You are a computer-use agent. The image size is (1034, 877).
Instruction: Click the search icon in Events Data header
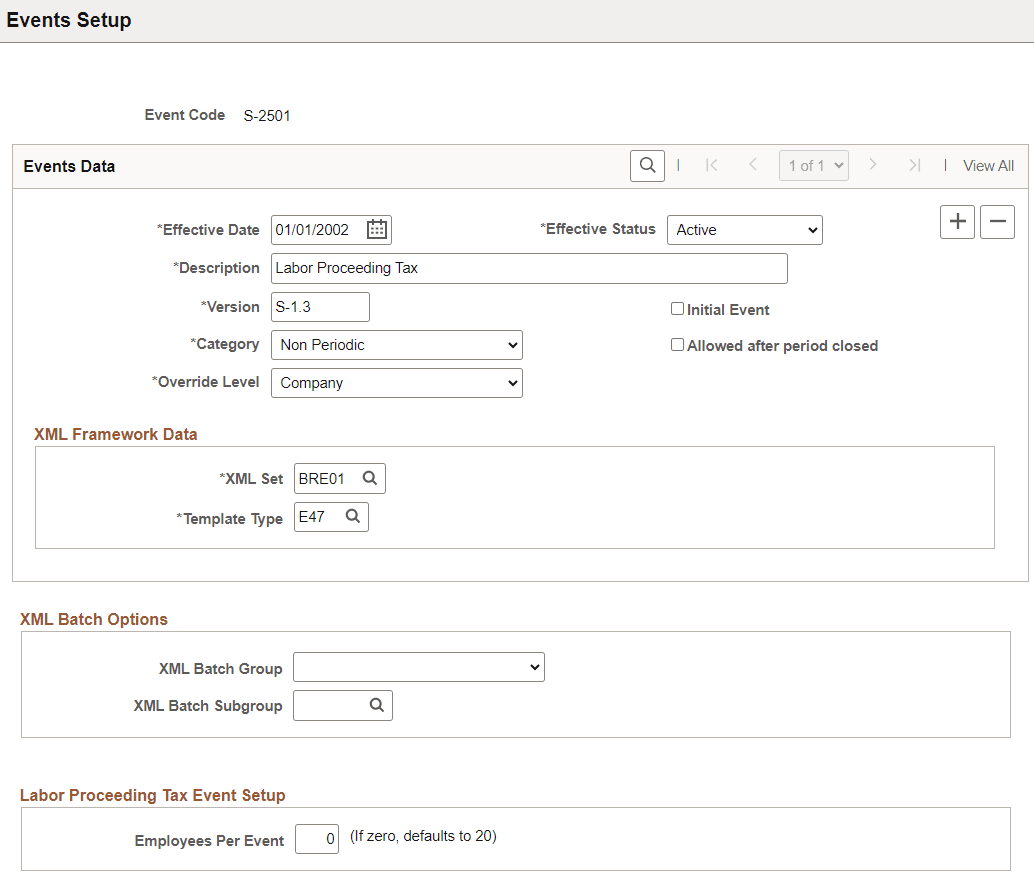click(x=646, y=165)
